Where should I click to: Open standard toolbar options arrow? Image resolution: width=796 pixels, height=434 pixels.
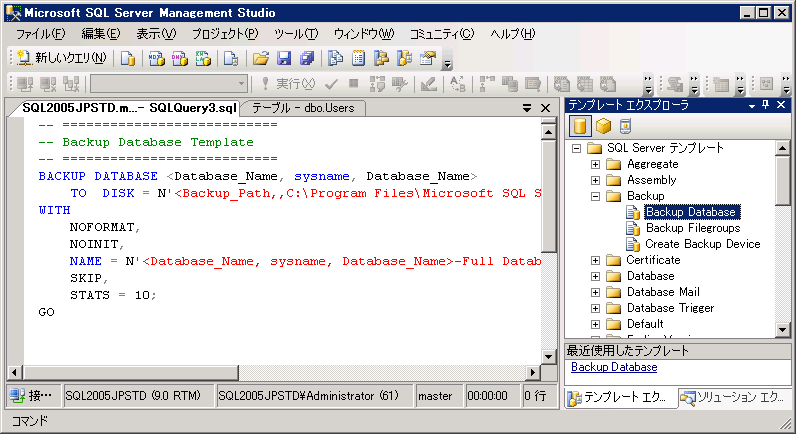tap(447, 63)
